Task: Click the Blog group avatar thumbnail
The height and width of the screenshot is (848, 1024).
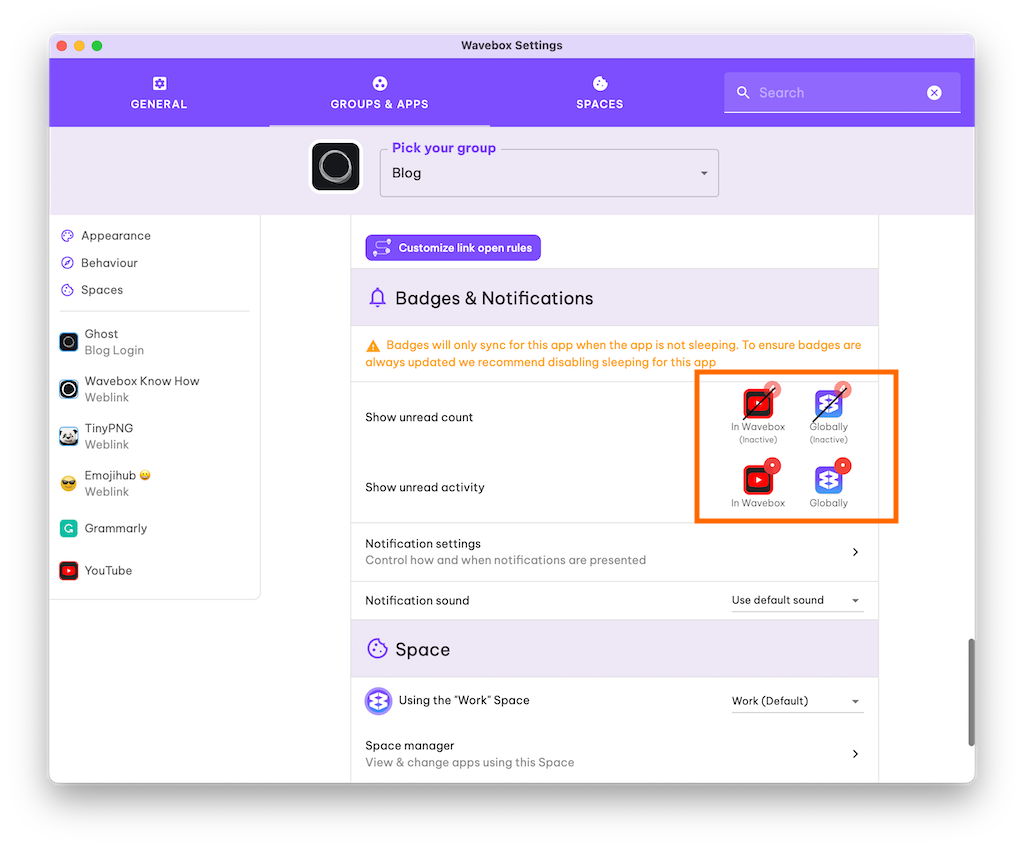Action: pos(335,167)
